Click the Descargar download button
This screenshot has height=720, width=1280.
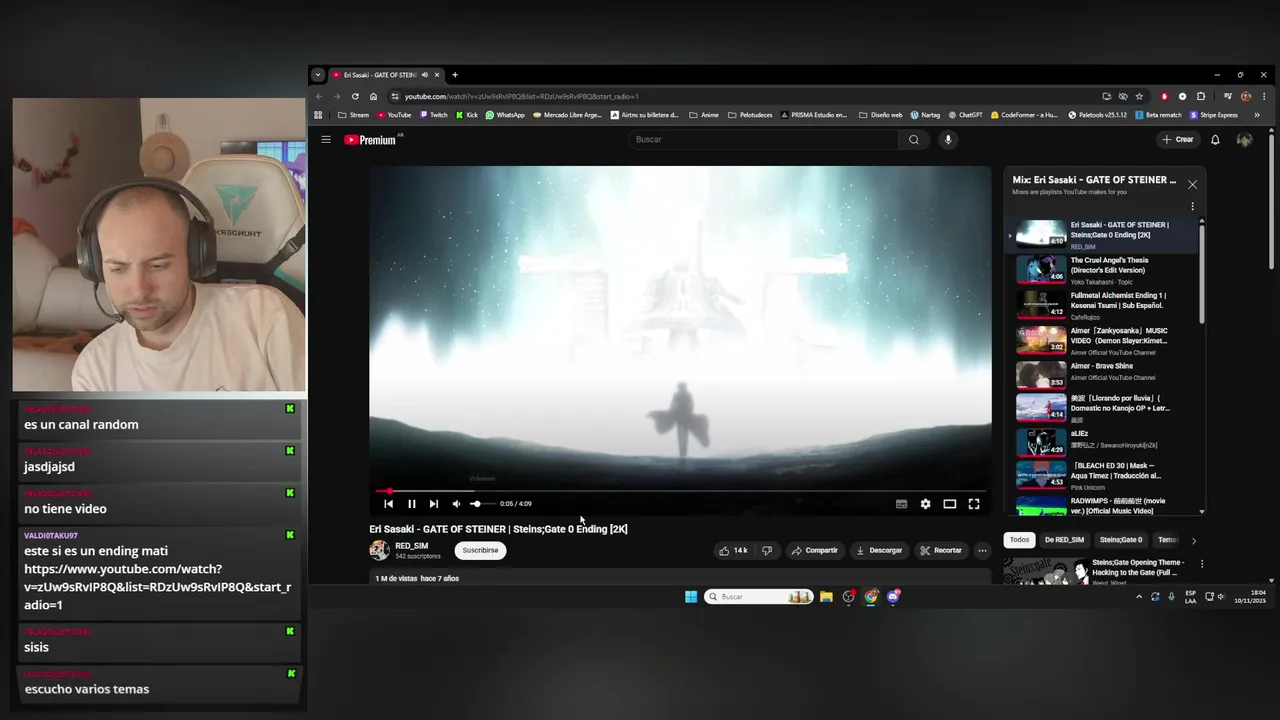point(879,550)
